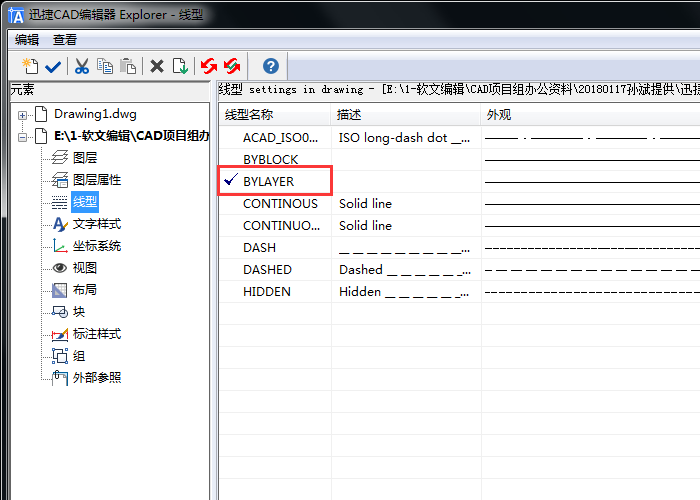Select 文字样式 in the elements tree

[96, 224]
